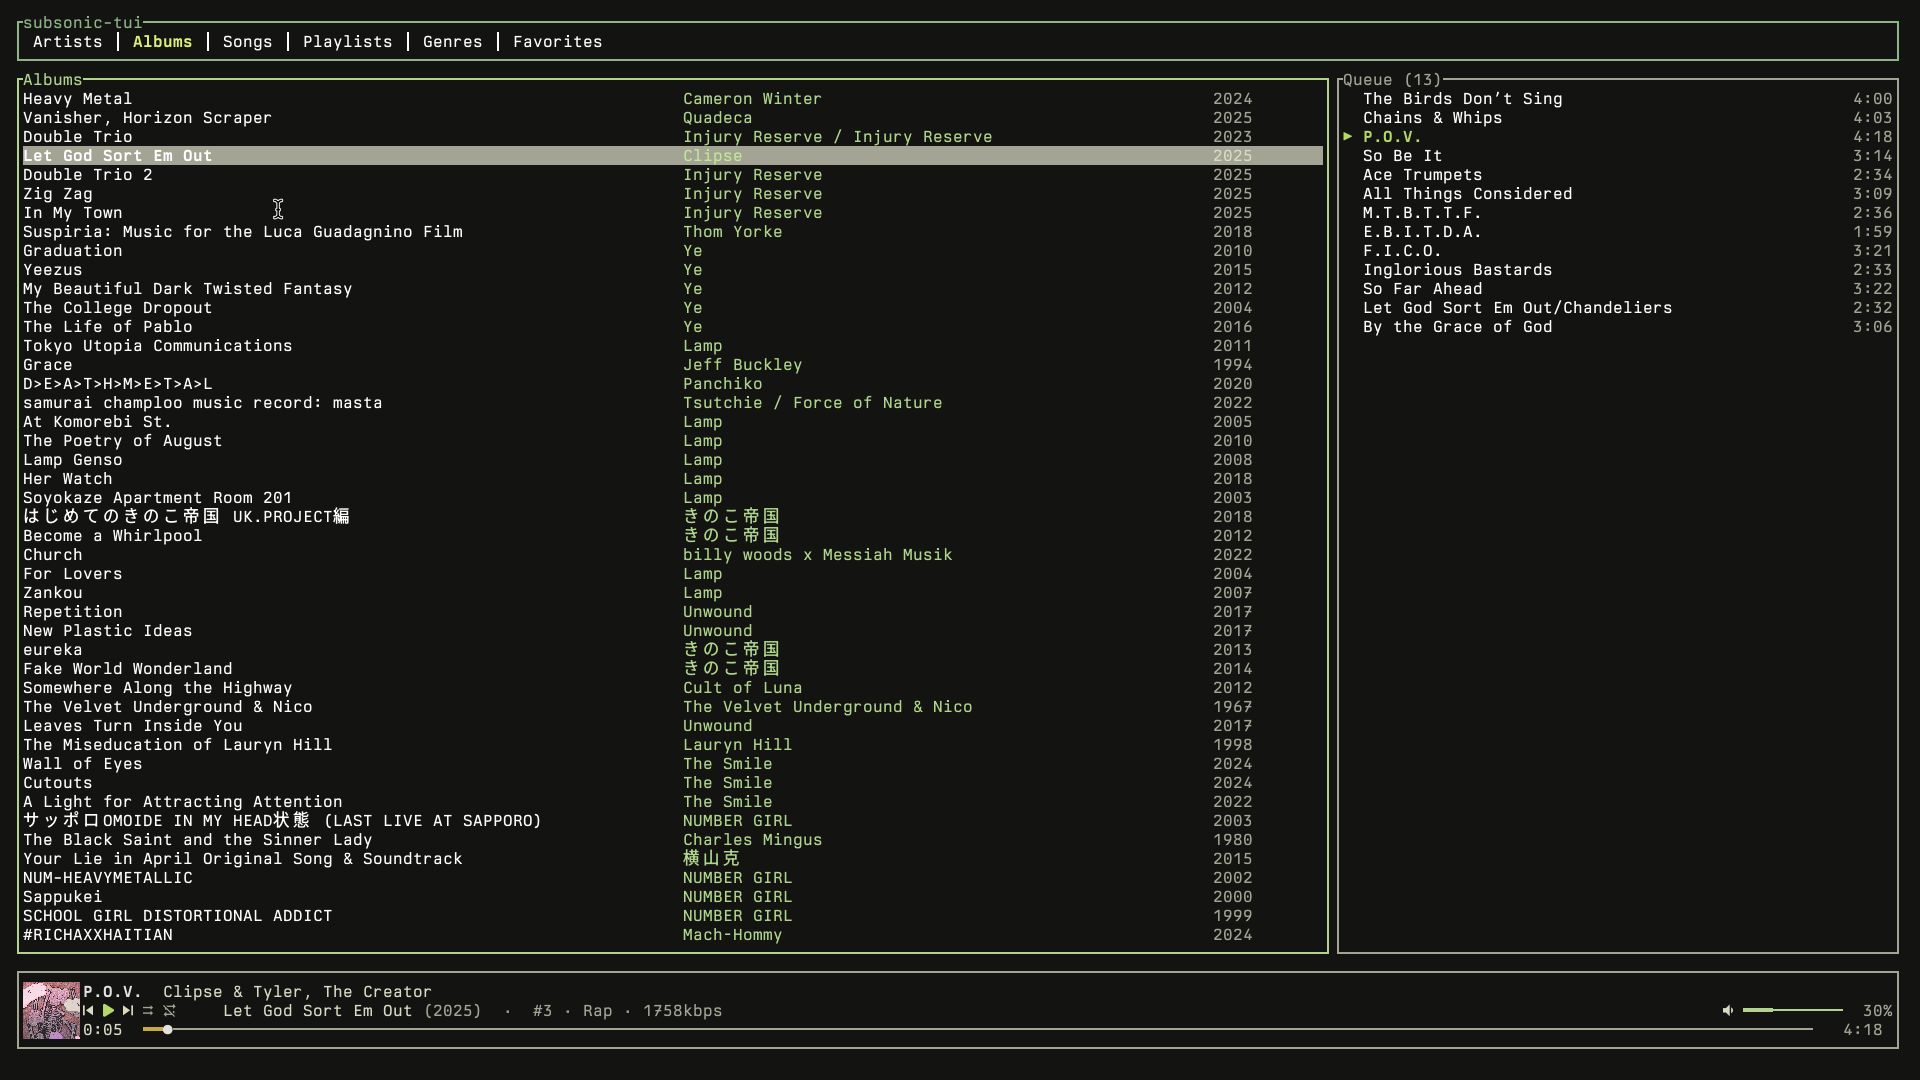This screenshot has height=1080, width=1920.
Task: Click the volume slider bar
Action: pyautogui.click(x=1792, y=1011)
